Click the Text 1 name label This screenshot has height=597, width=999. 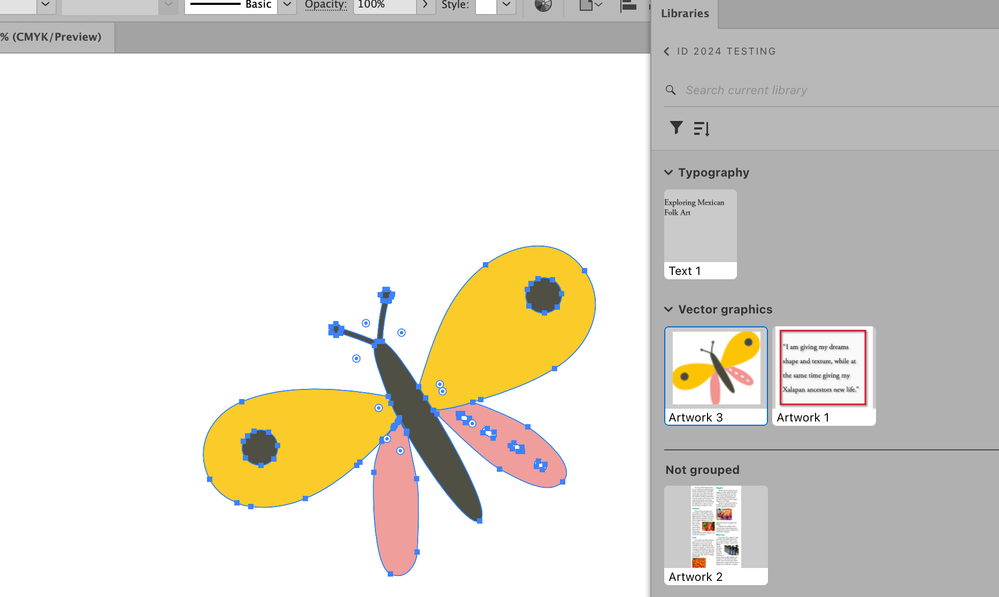(684, 271)
